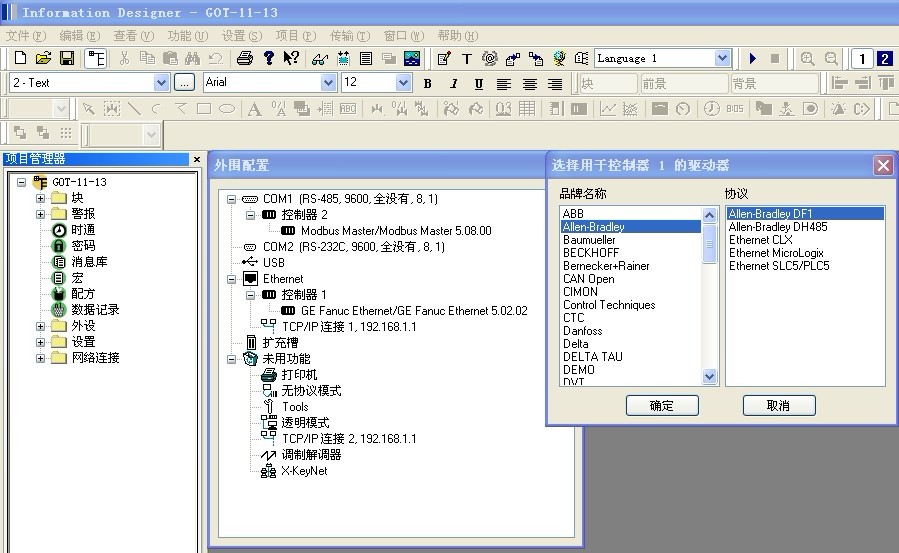Expand the 警报 folder in project tree

tap(40, 214)
